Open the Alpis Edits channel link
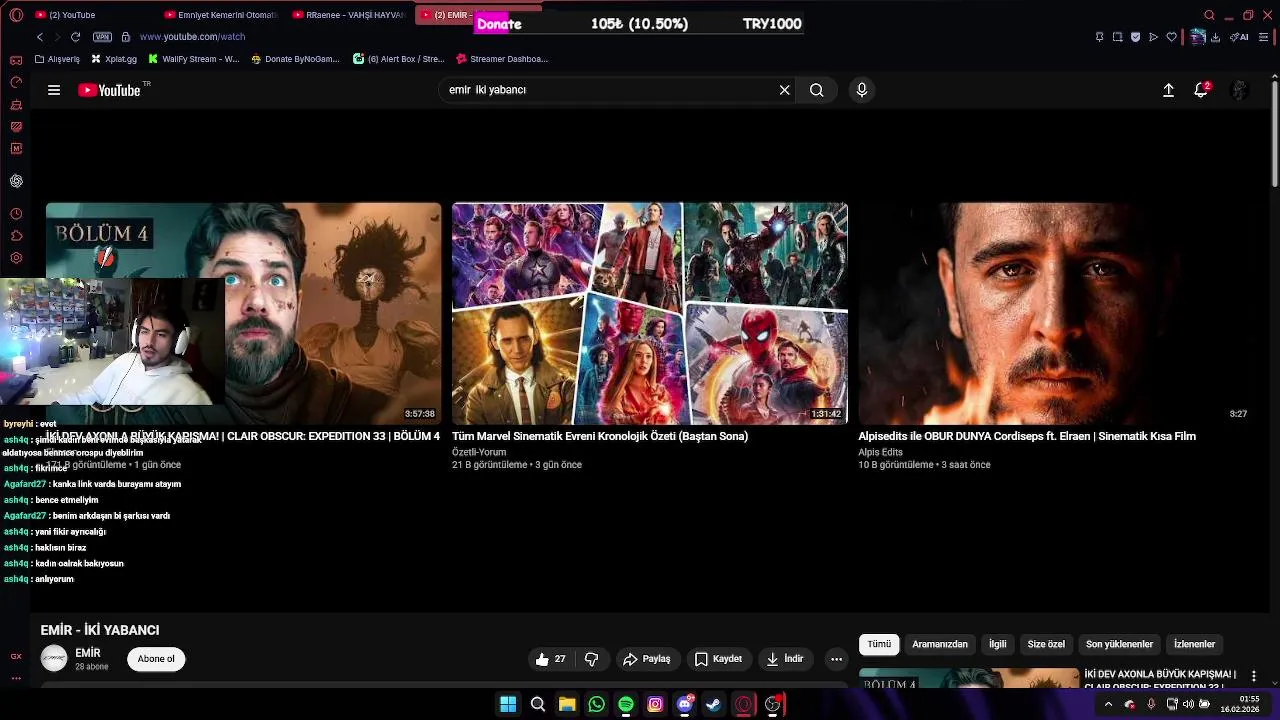This screenshot has width=1280, height=720. (880, 452)
